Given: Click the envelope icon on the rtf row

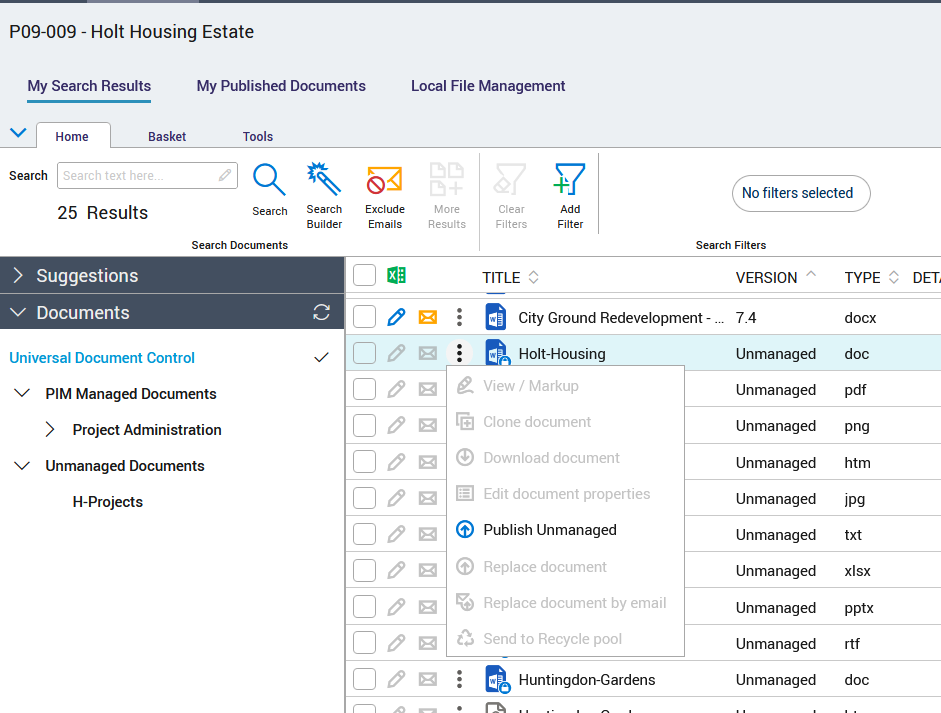Looking at the screenshot, I should (x=428, y=643).
